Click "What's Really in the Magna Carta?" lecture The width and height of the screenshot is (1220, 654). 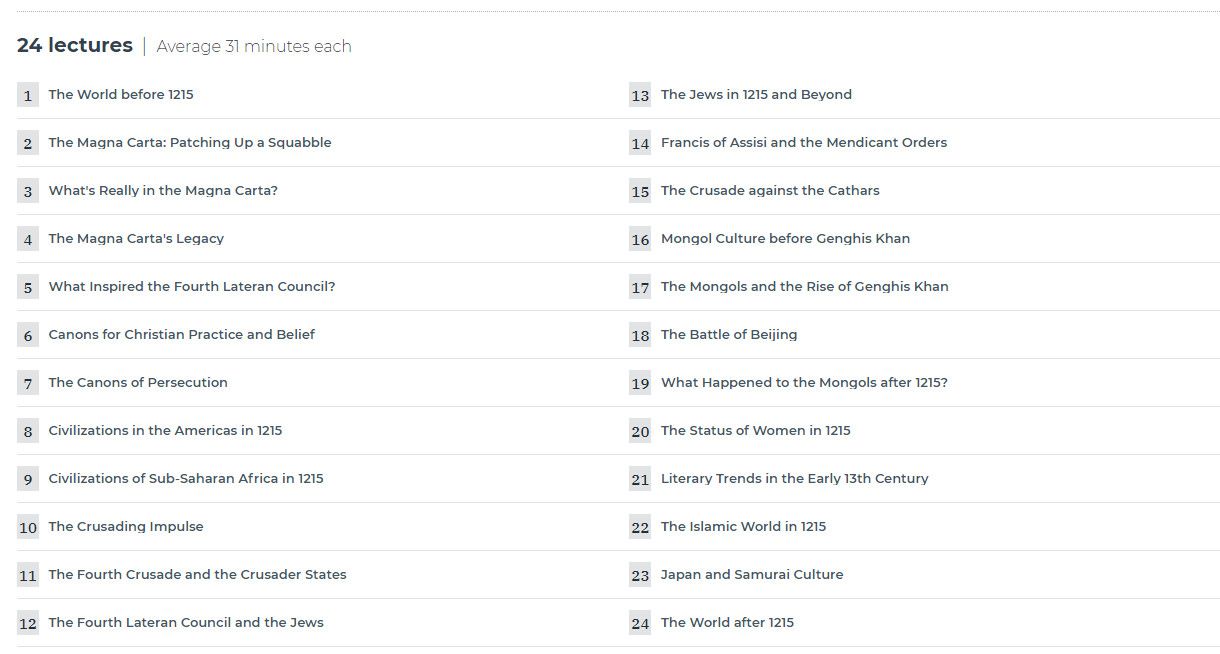click(163, 191)
